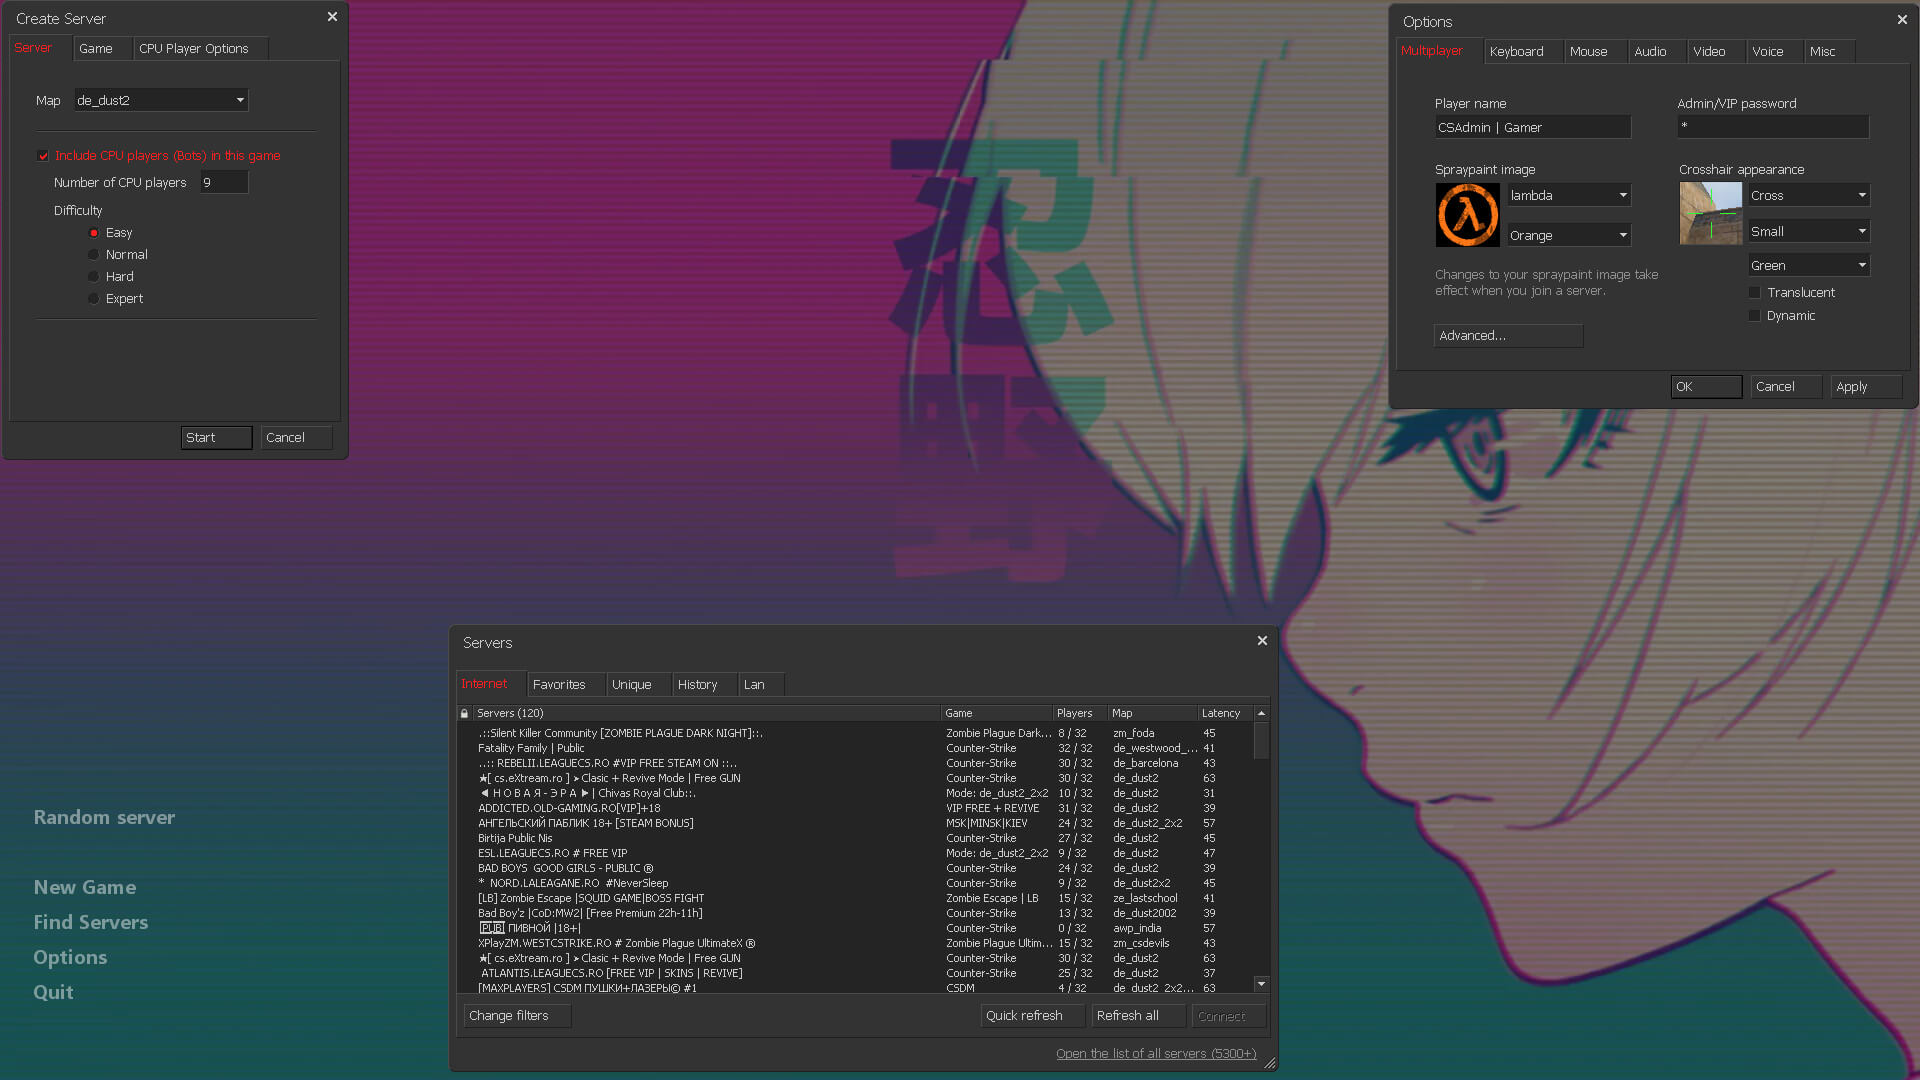
Task: Click Find Servers in main menu
Action: point(91,922)
